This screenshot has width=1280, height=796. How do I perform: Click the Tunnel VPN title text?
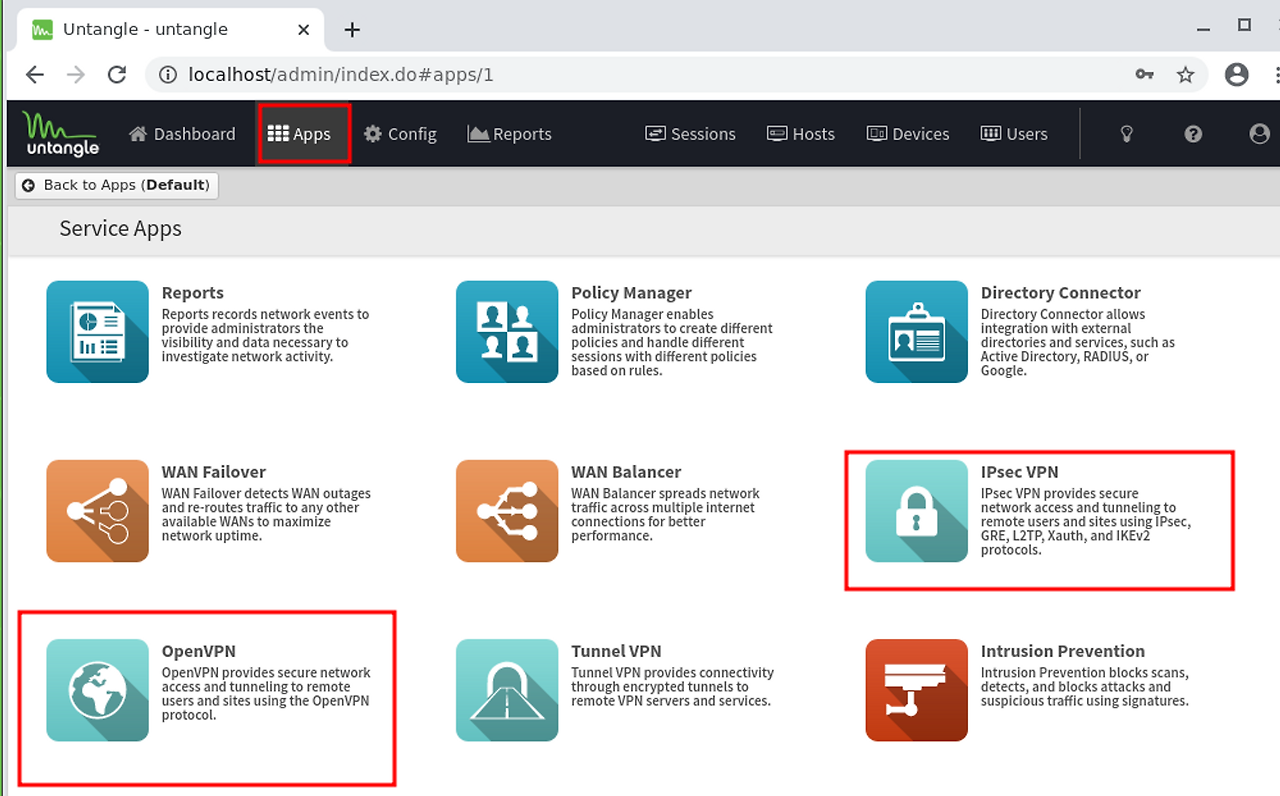(616, 651)
